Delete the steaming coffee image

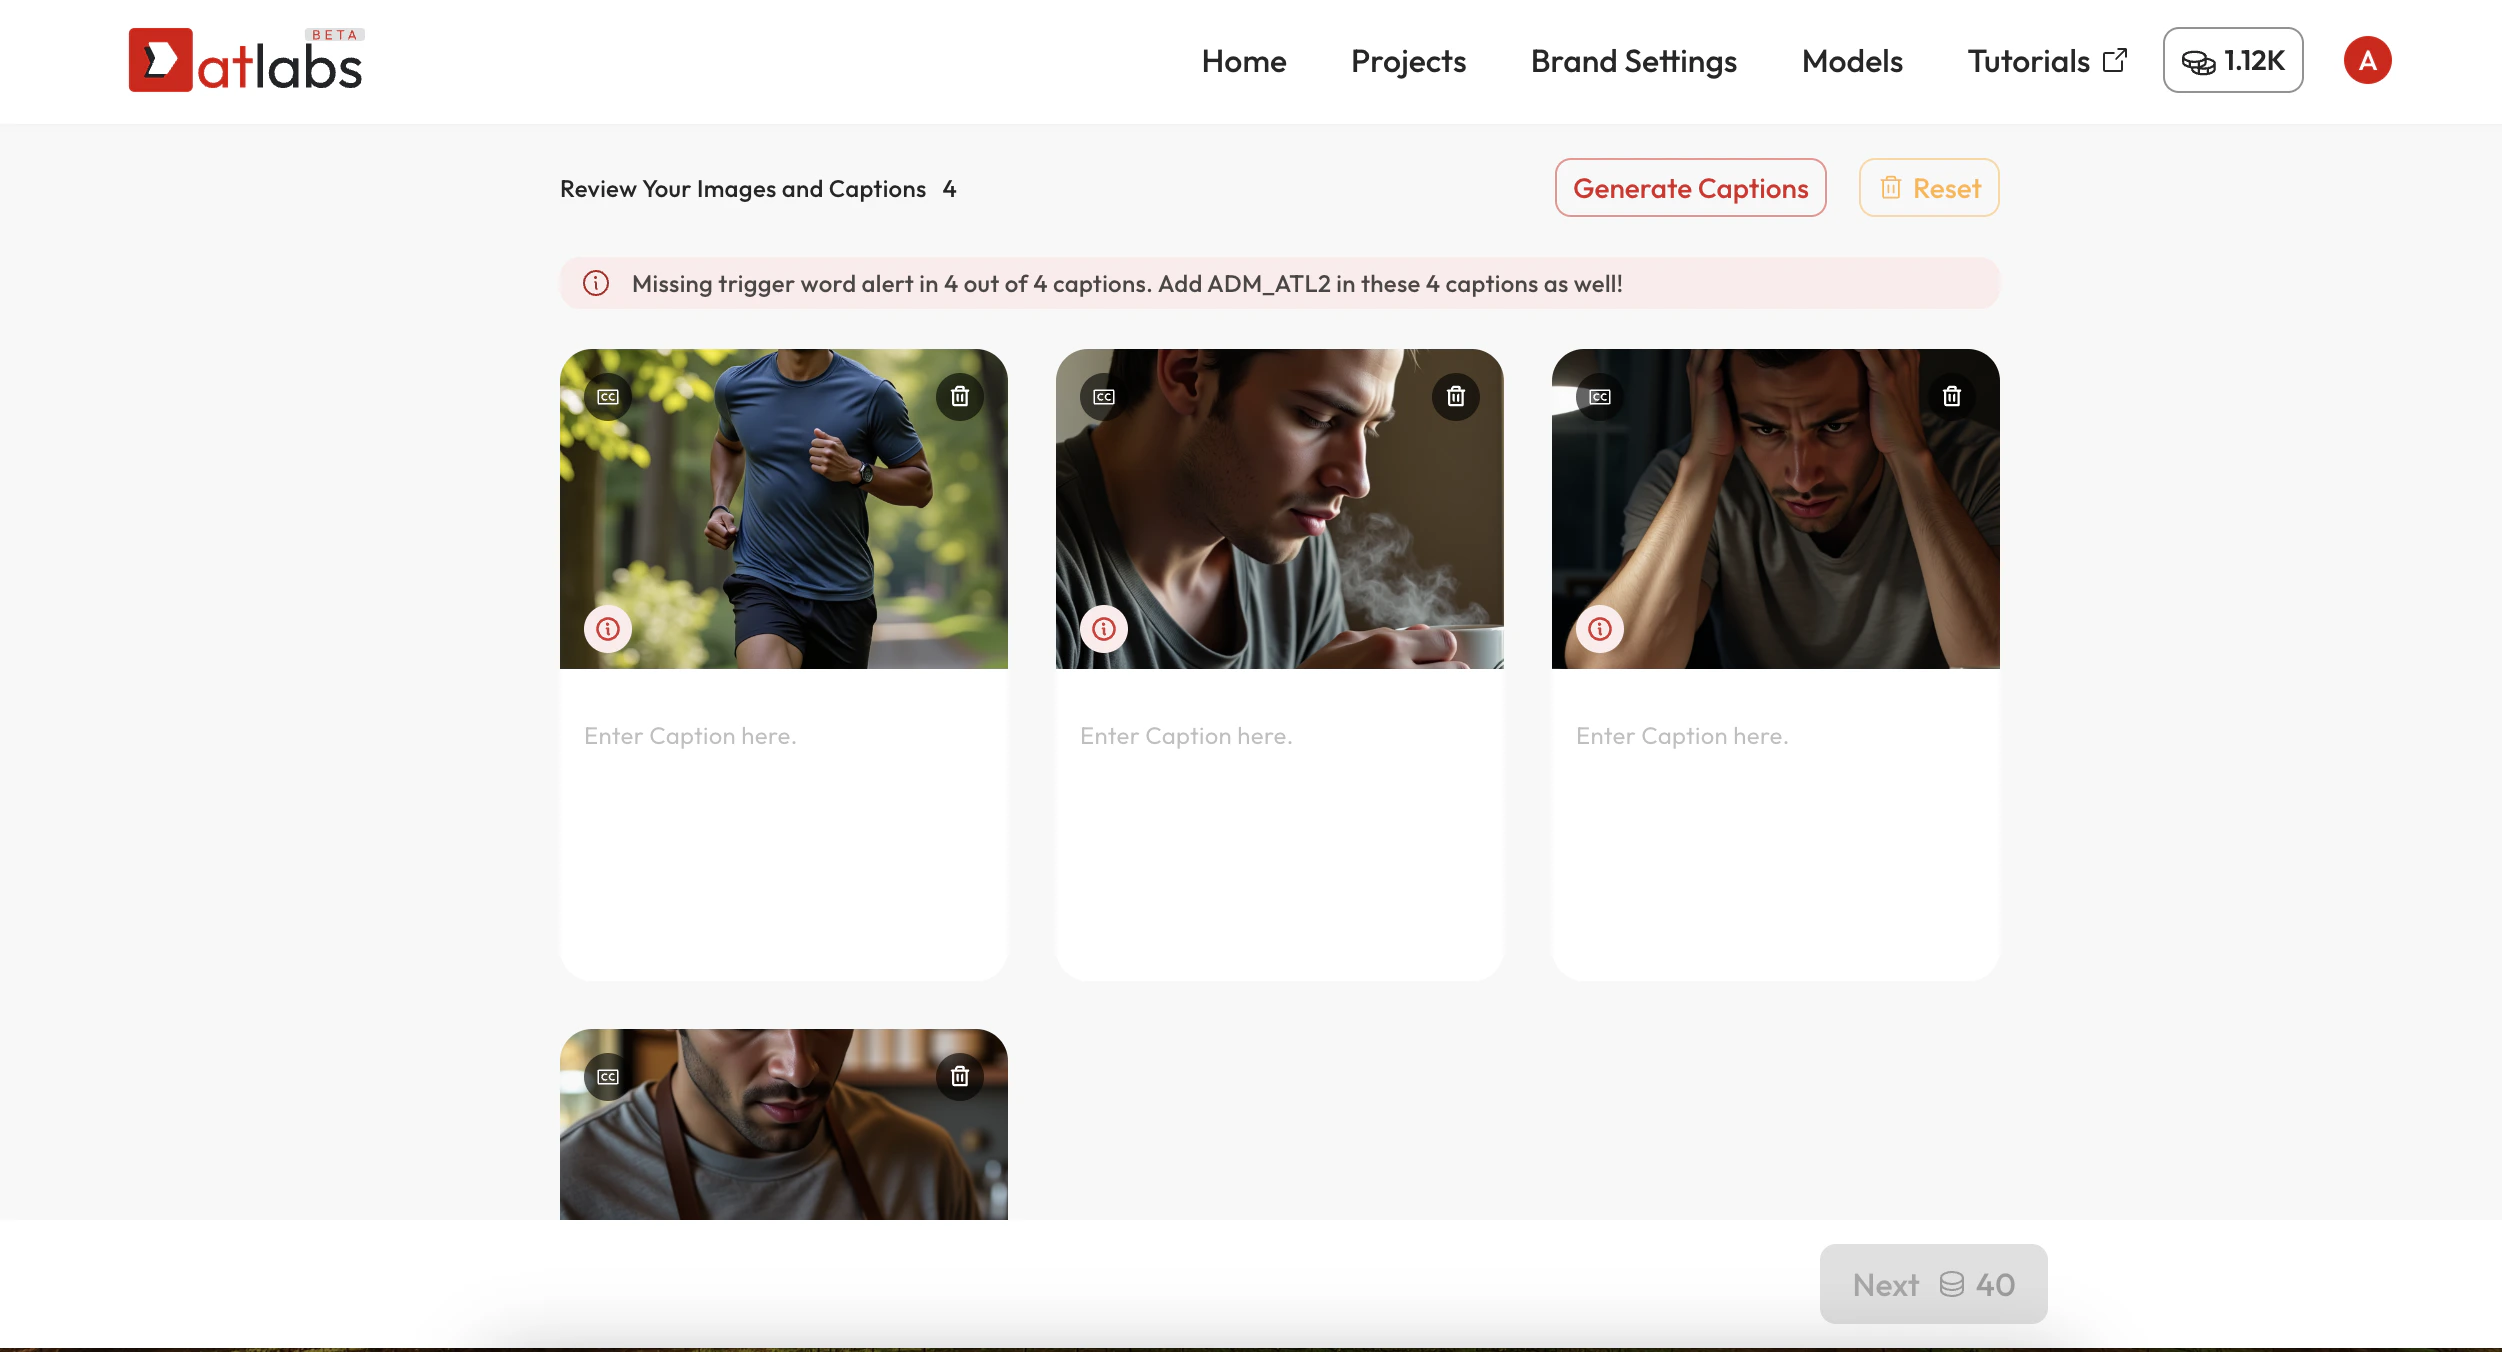coord(1456,397)
